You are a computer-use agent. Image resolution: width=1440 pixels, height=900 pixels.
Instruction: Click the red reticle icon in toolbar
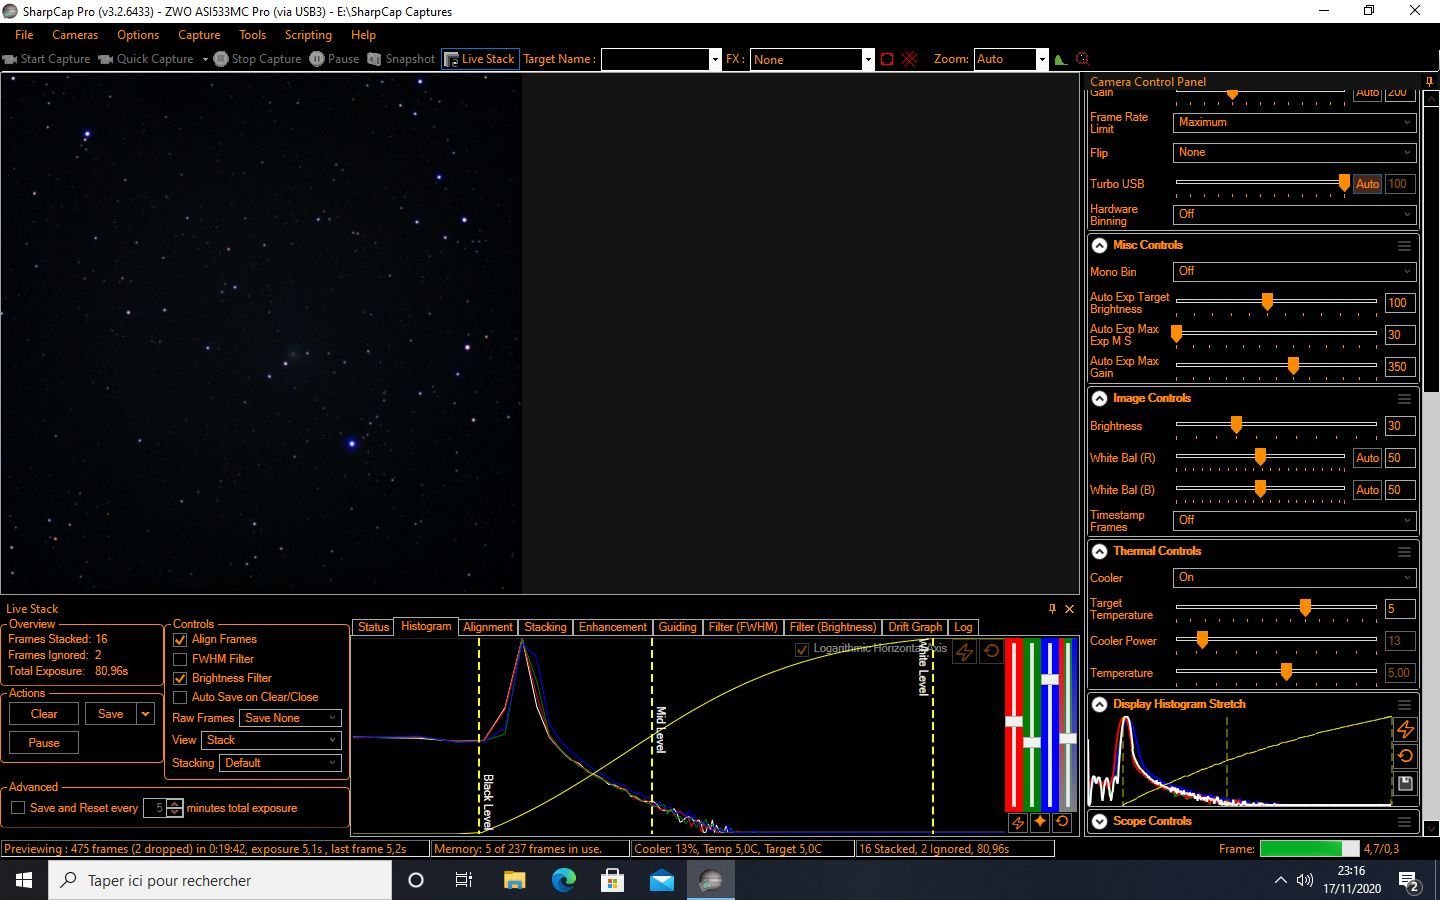click(1082, 59)
